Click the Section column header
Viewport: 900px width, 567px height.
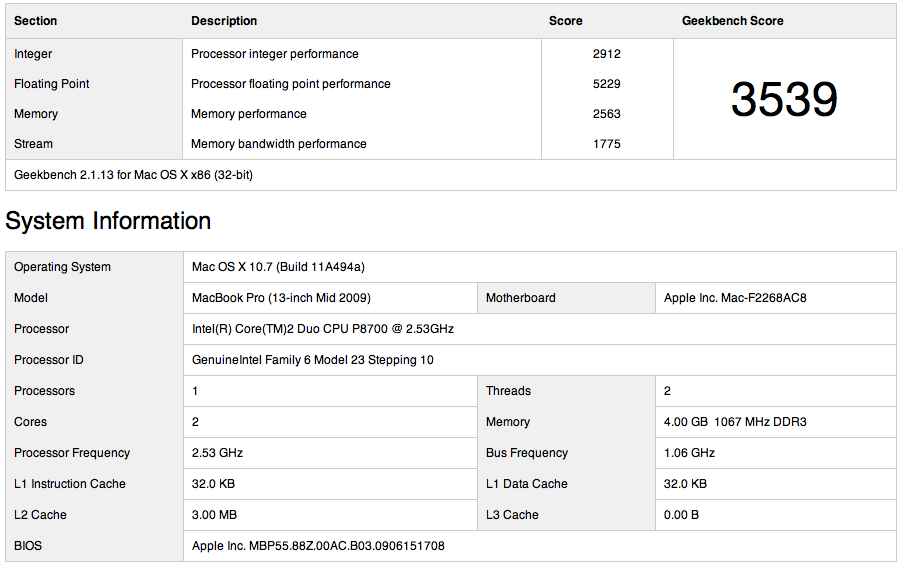(x=36, y=21)
